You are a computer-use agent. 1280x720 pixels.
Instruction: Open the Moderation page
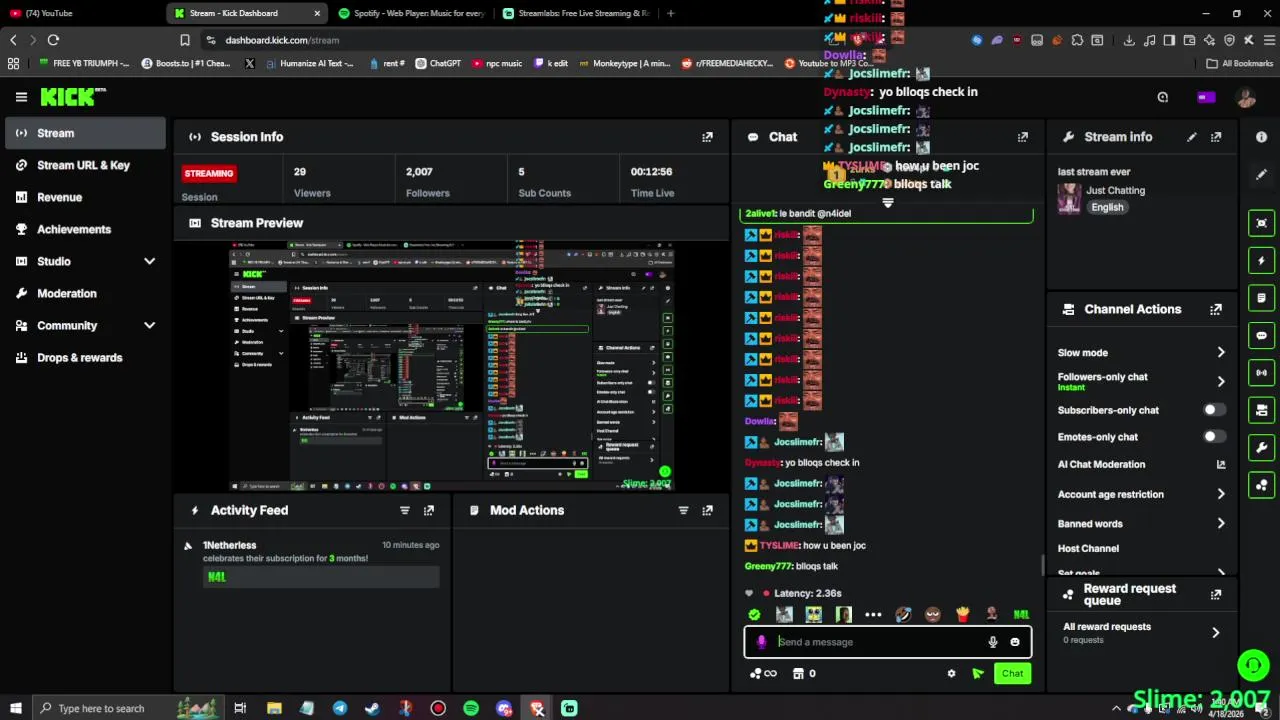coord(85,293)
